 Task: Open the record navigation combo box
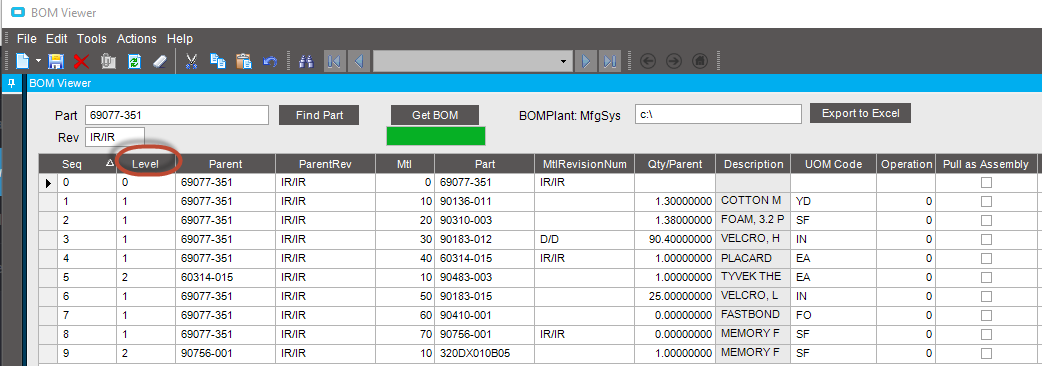click(472, 62)
